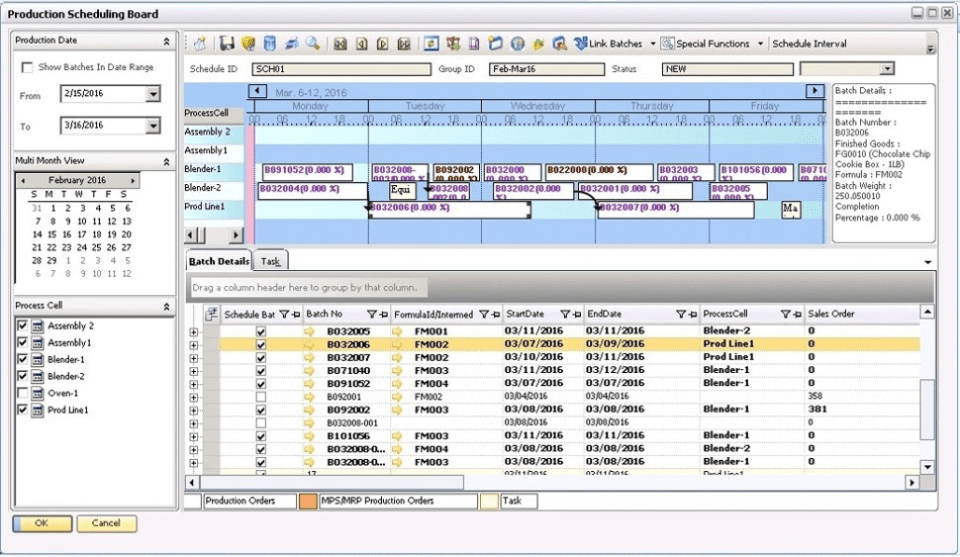Open Special Functions menu

pyautogui.click(x=705, y=44)
